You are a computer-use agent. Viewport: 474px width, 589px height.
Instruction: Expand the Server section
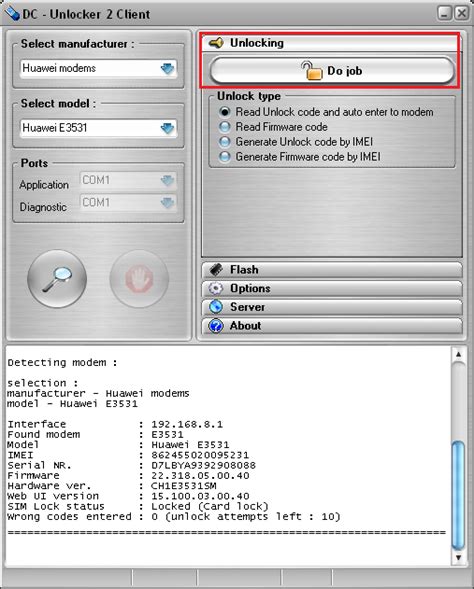[x=332, y=307]
